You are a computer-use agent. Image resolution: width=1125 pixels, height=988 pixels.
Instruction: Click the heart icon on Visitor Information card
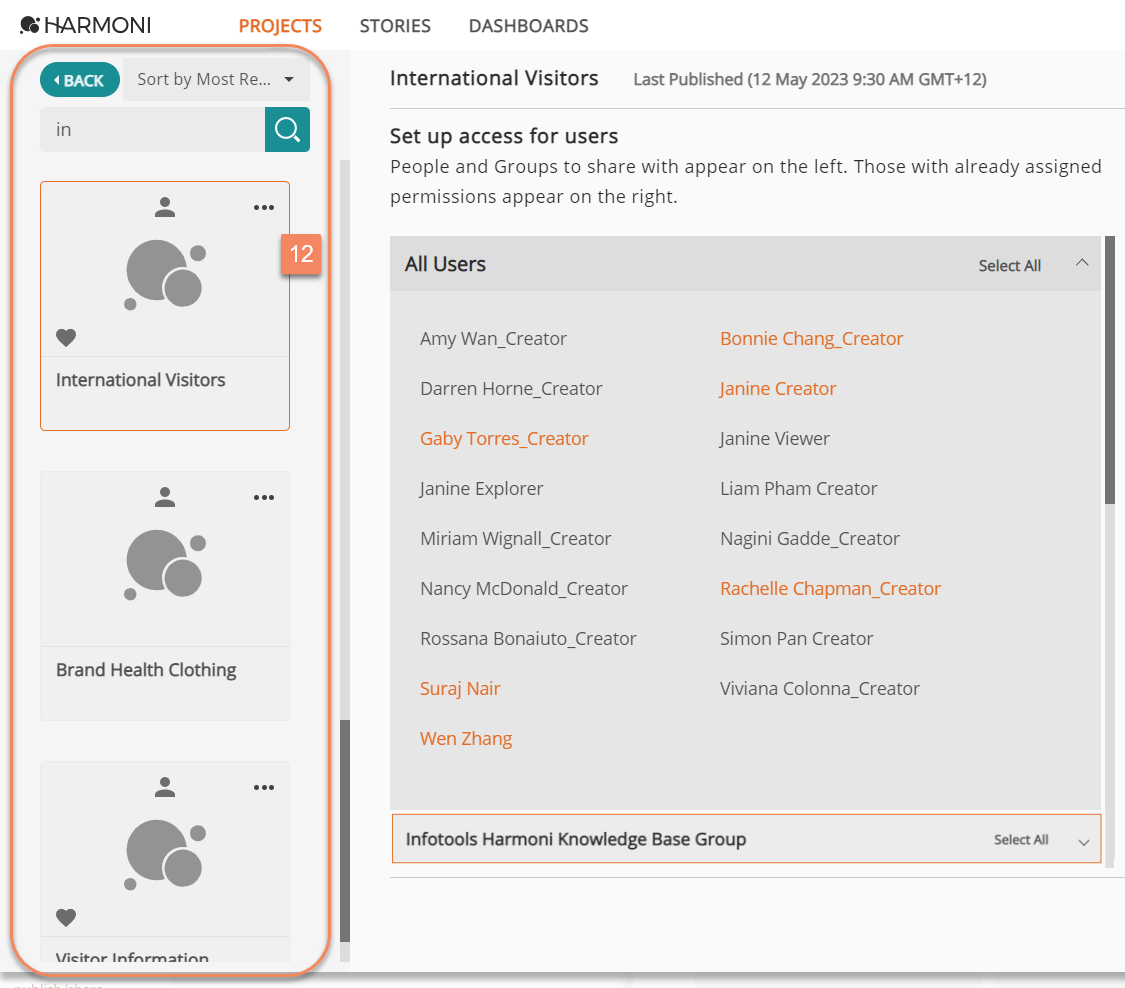(x=66, y=918)
